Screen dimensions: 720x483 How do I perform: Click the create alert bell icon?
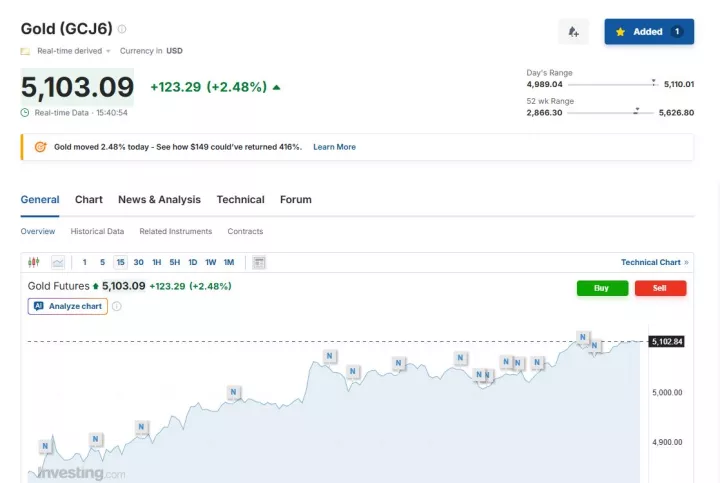click(573, 32)
